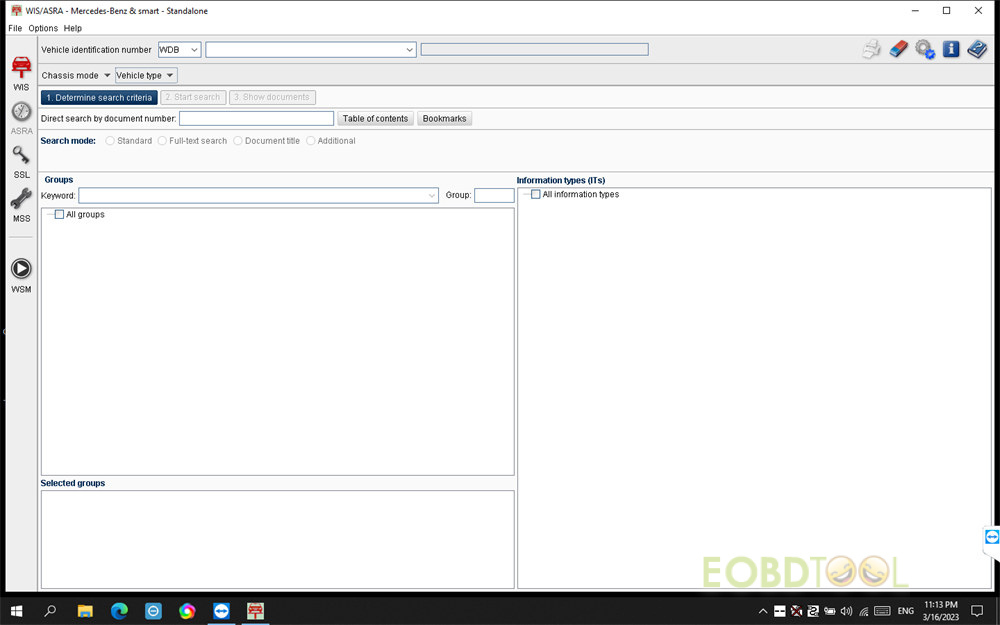
Task: Select the 3. Show documents step
Action: click(x=272, y=97)
